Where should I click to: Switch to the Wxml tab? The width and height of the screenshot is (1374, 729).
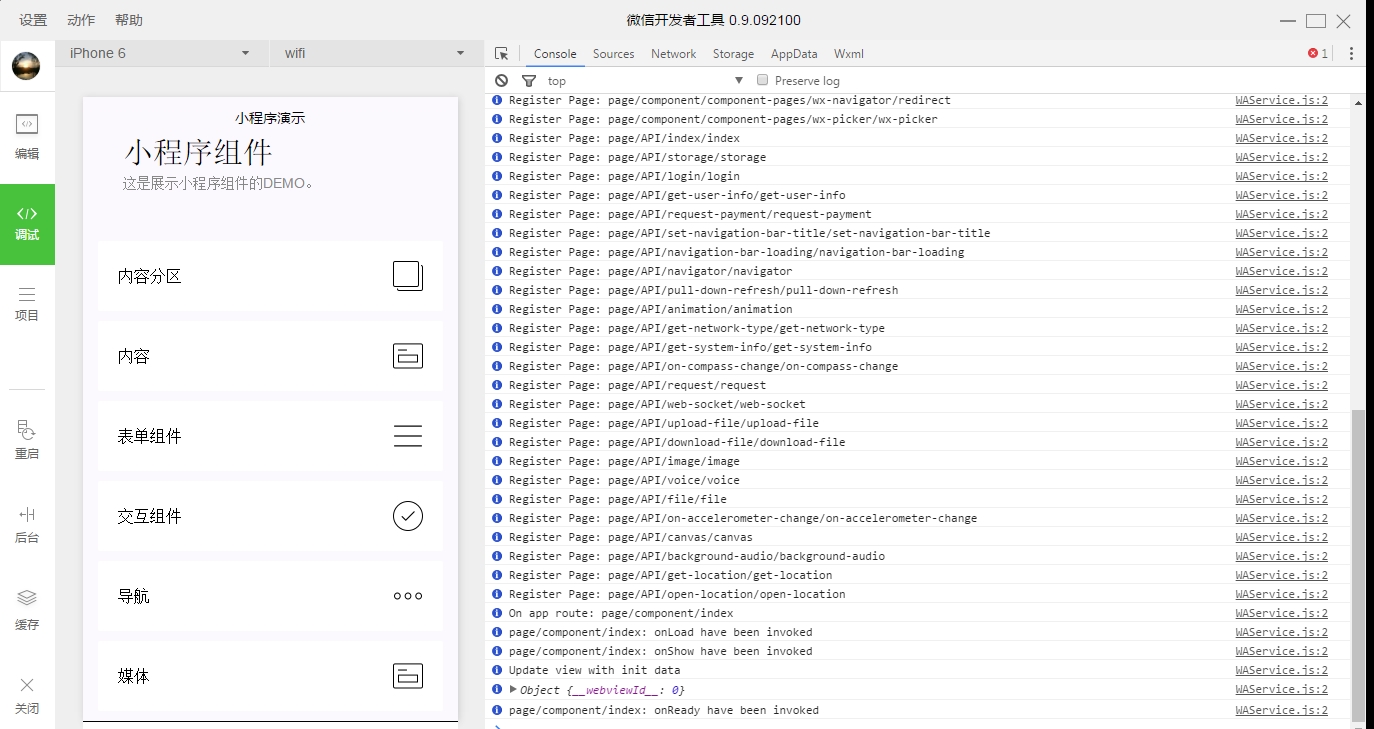click(849, 54)
